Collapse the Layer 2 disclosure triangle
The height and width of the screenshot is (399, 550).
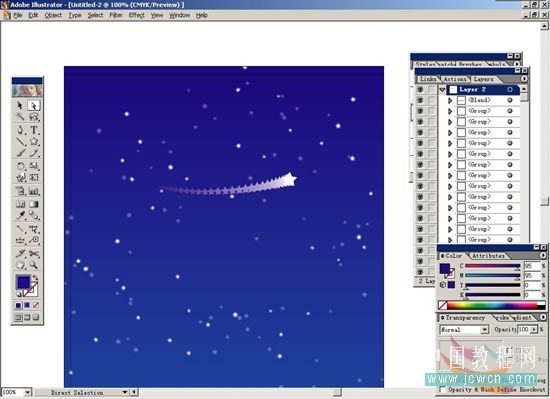[x=442, y=90]
